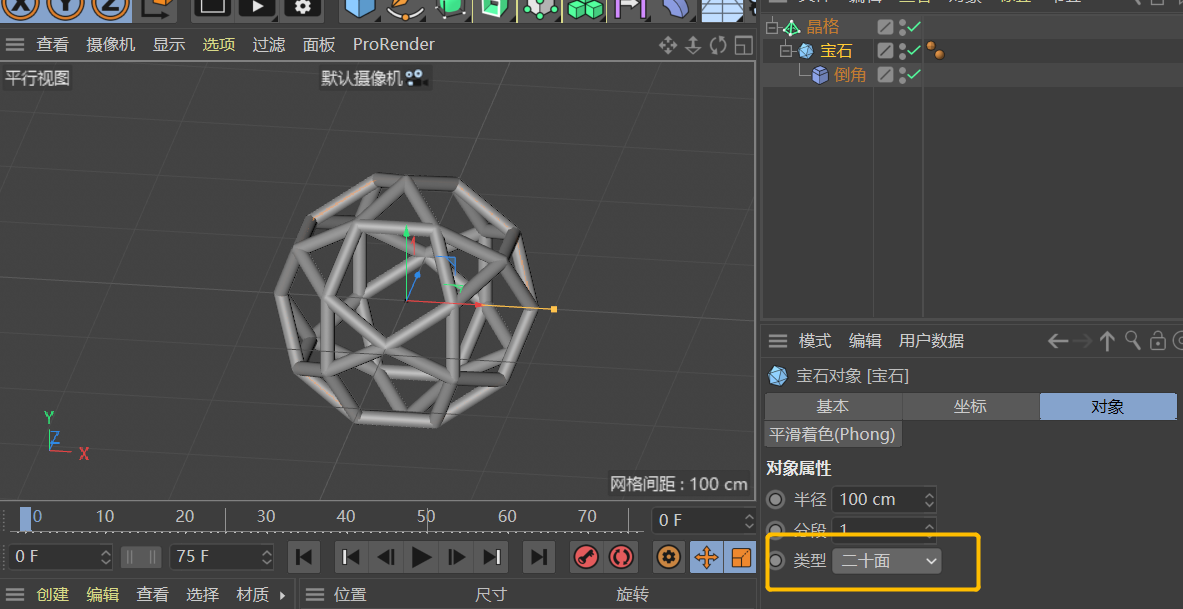The width and height of the screenshot is (1183, 609).
Task: Step the 0 F start frame spinner
Action: [106, 557]
